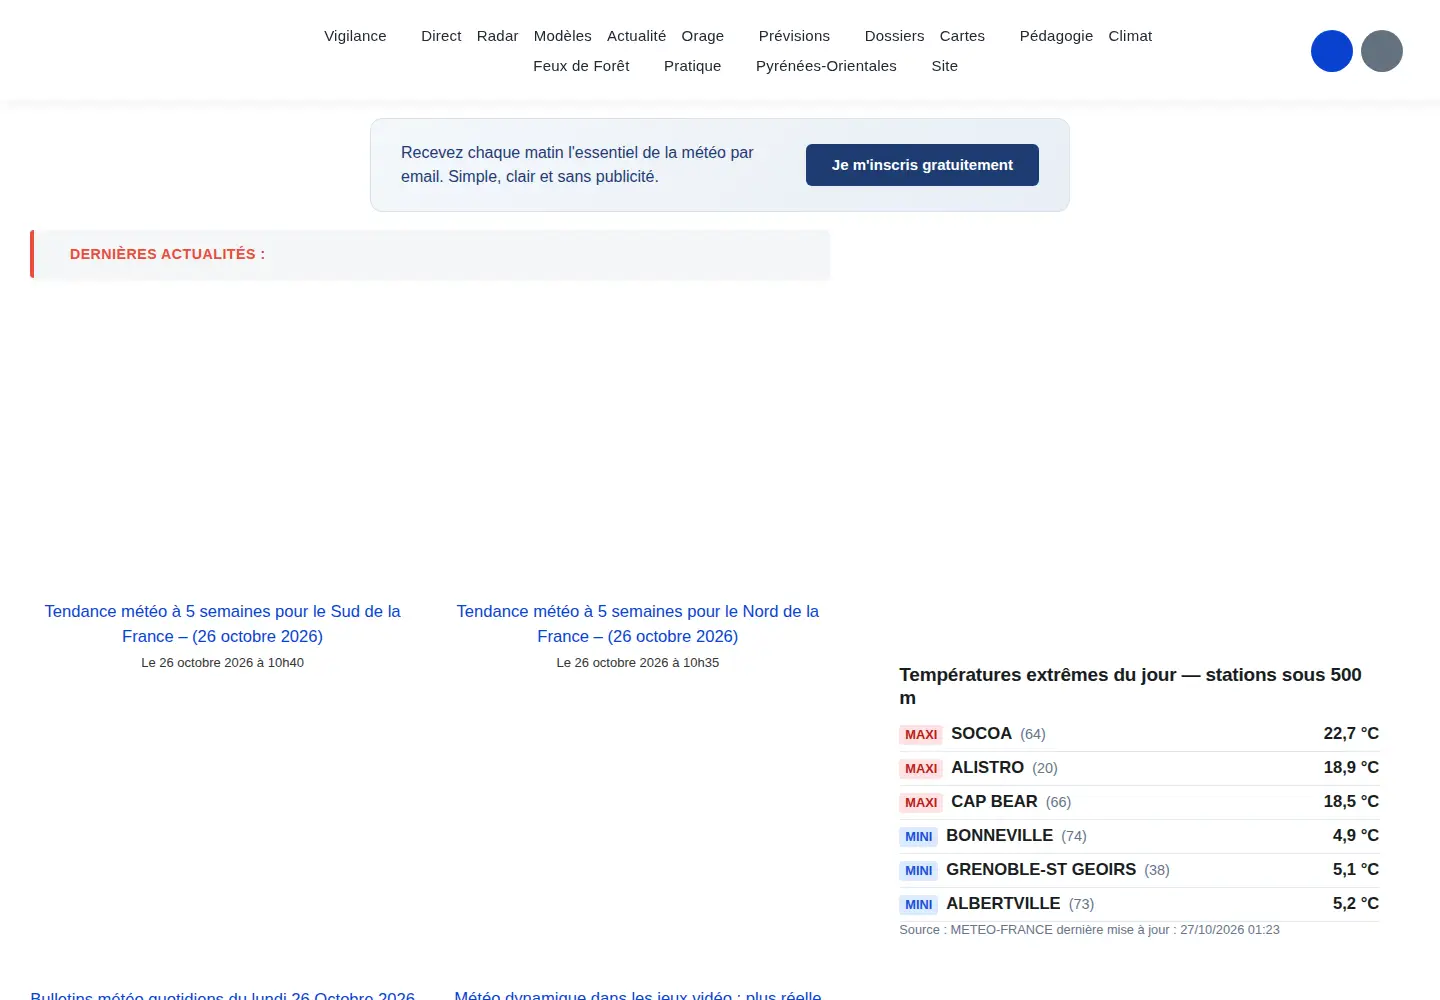Go to Feux de Forêt page

[581, 66]
